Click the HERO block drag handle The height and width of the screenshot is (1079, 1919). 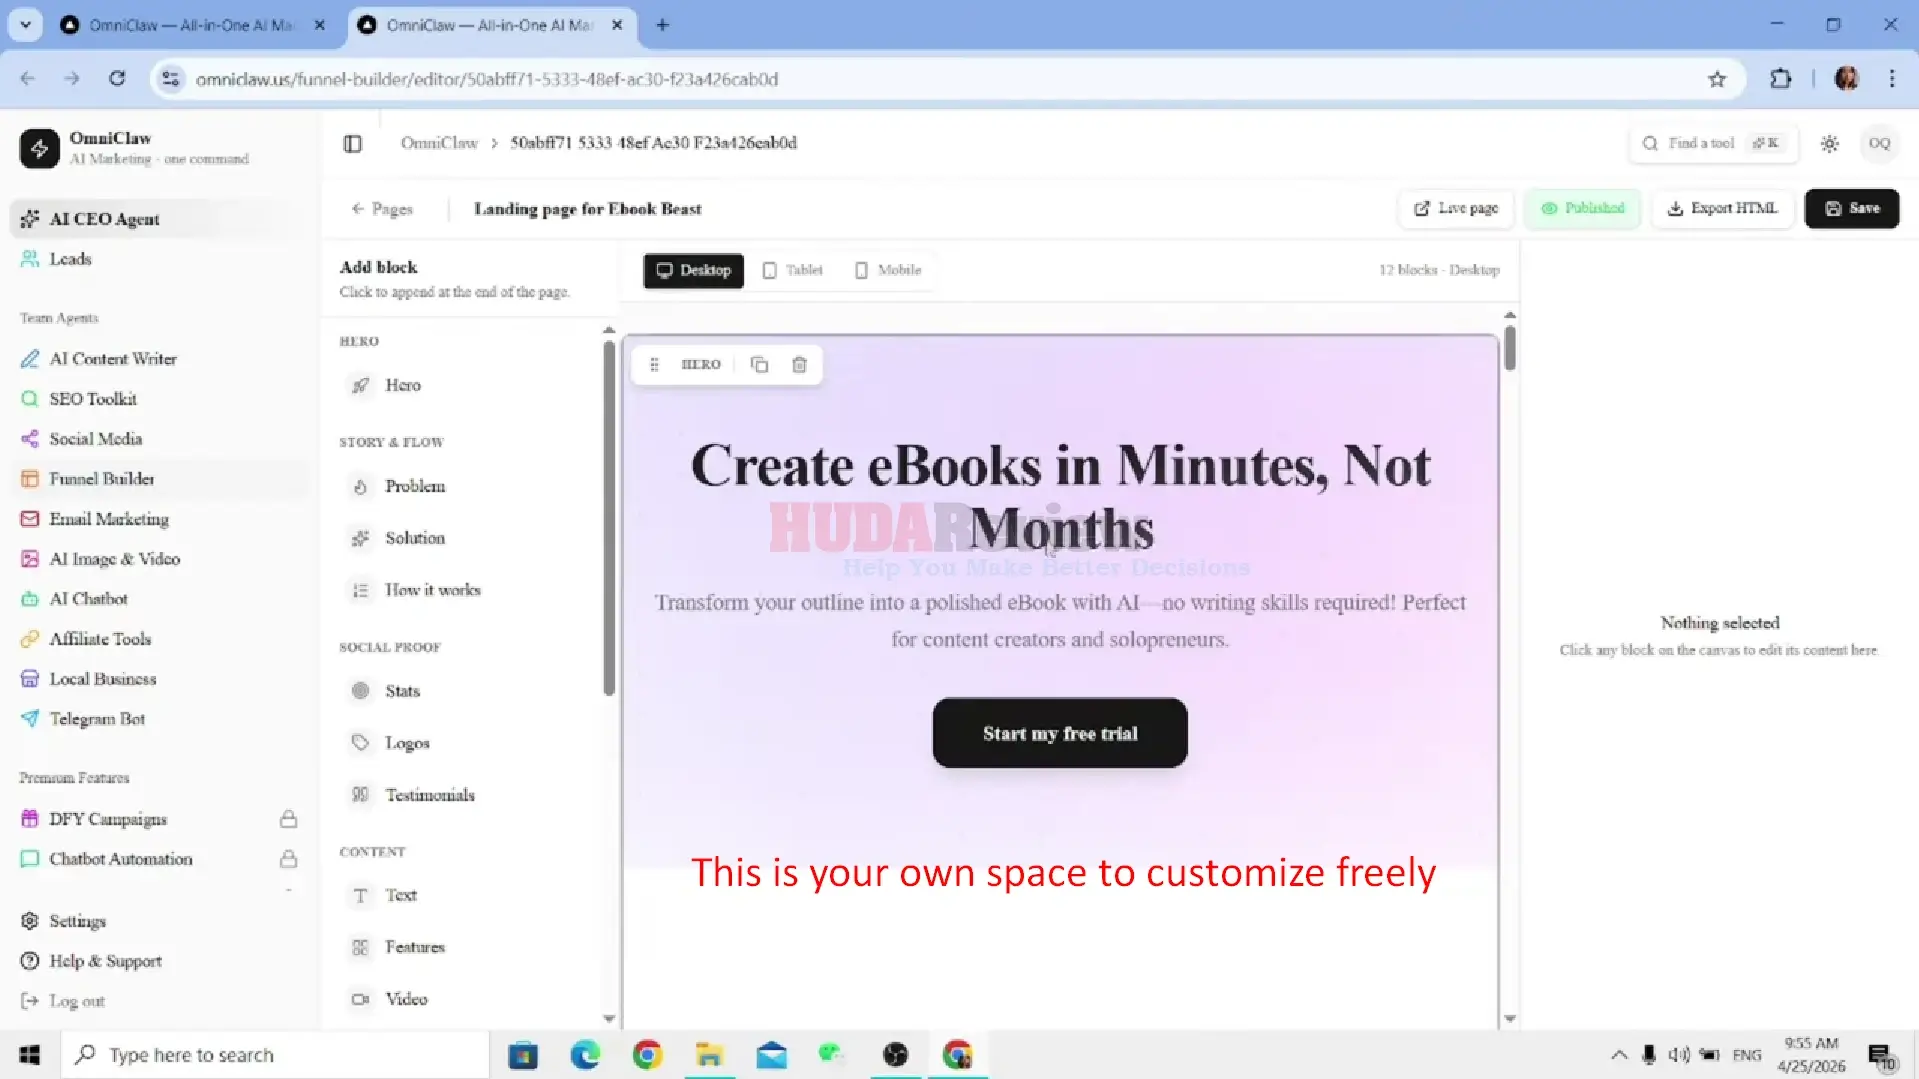click(654, 364)
